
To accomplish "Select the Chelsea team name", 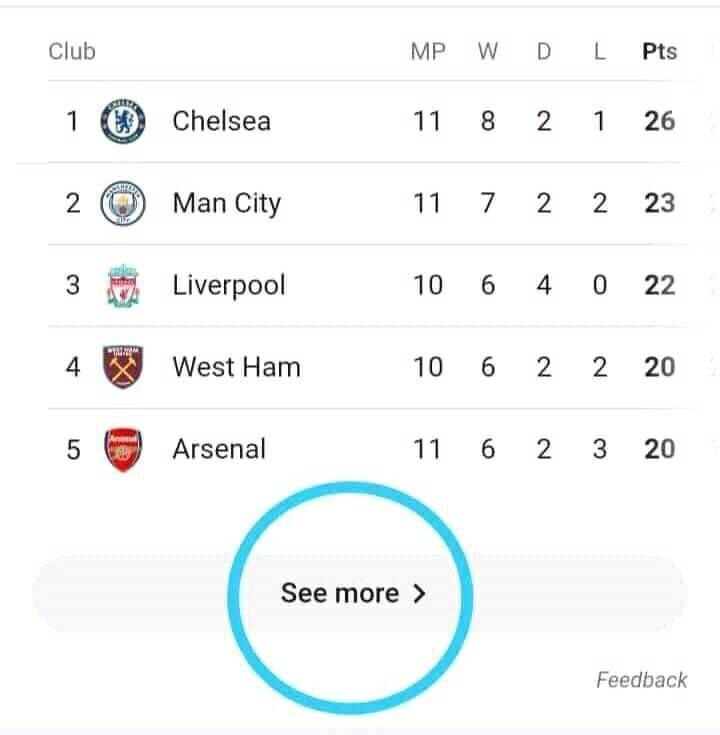I will [221, 121].
